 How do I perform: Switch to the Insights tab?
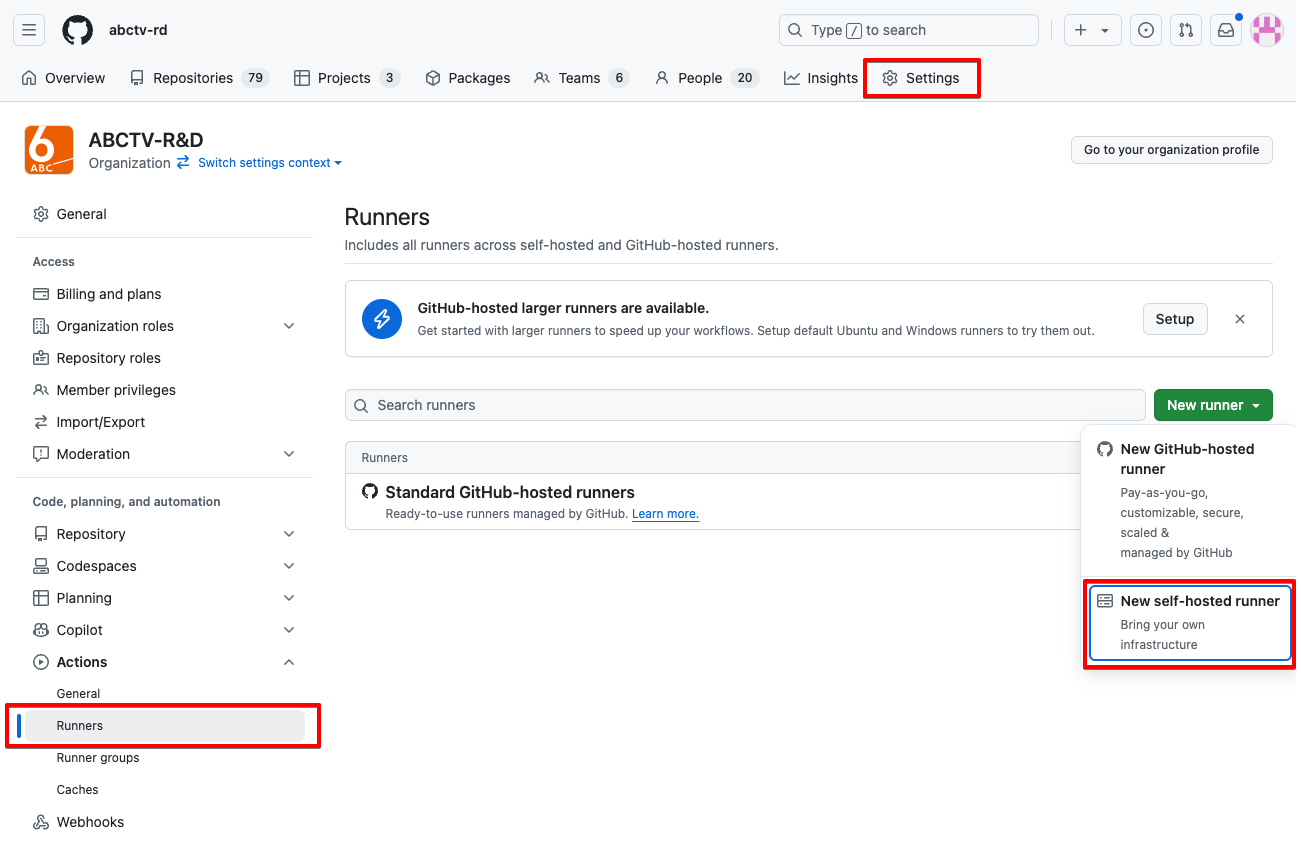pyautogui.click(x=821, y=78)
